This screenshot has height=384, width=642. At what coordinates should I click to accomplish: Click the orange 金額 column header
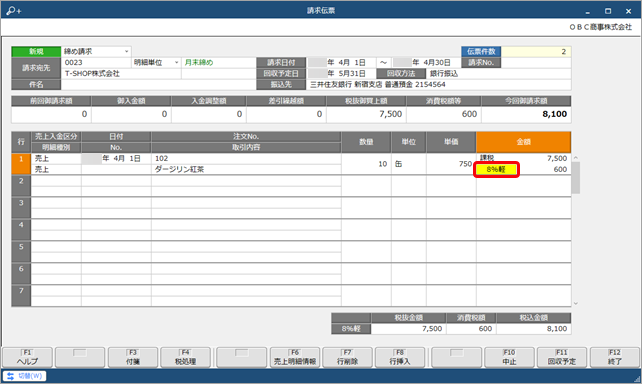point(523,142)
